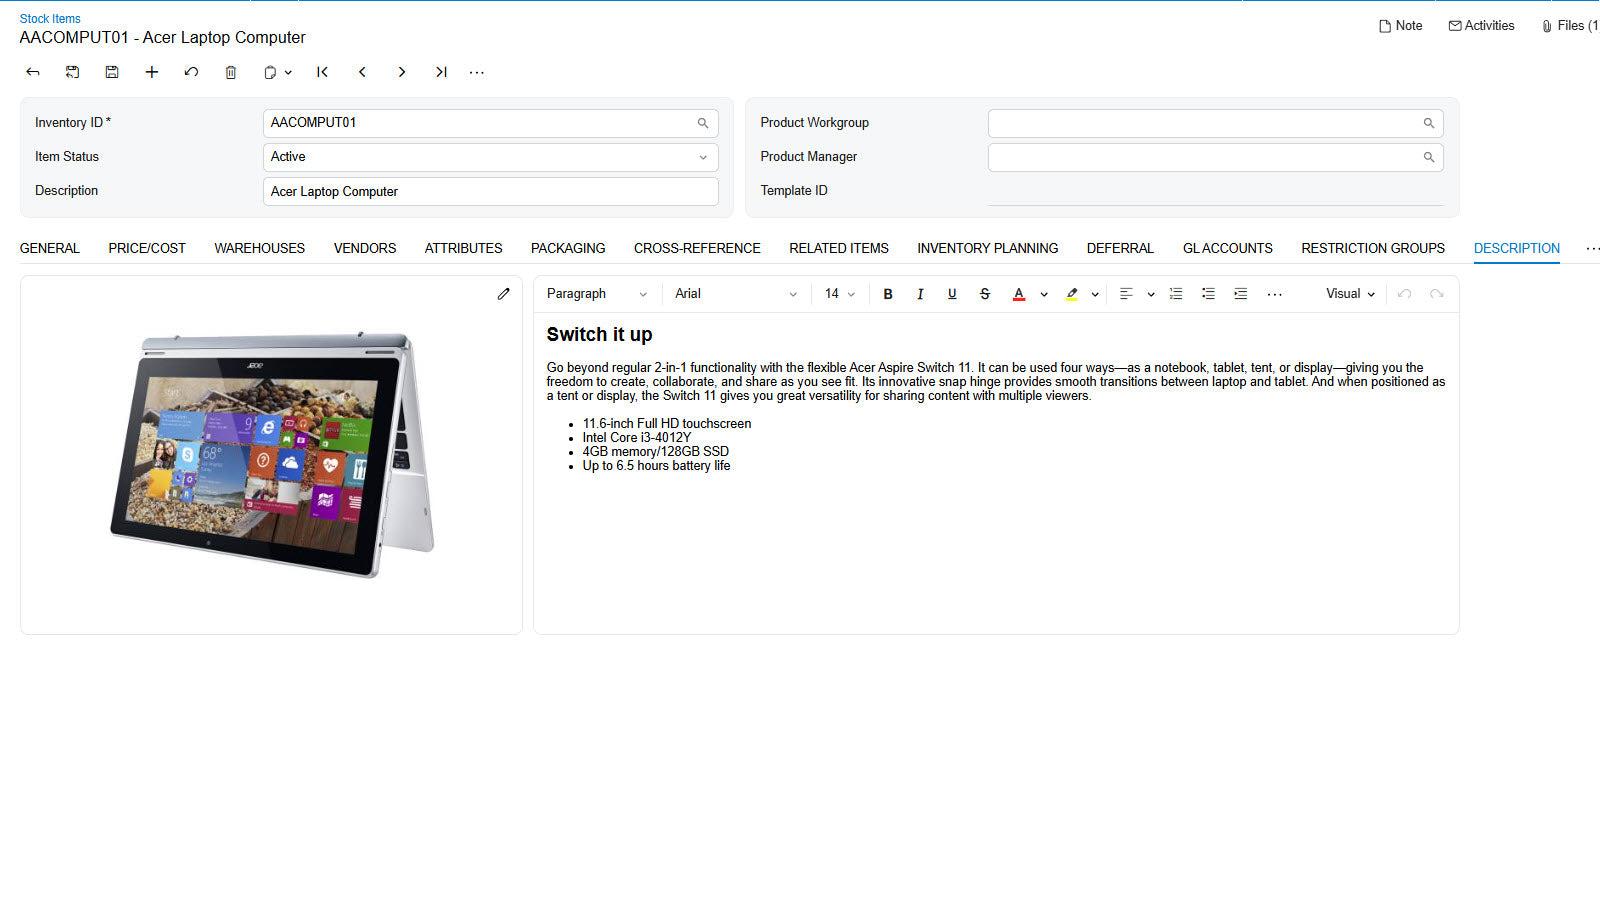Show more tabs via the tab overflow ellipsis

pos(1591,248)
